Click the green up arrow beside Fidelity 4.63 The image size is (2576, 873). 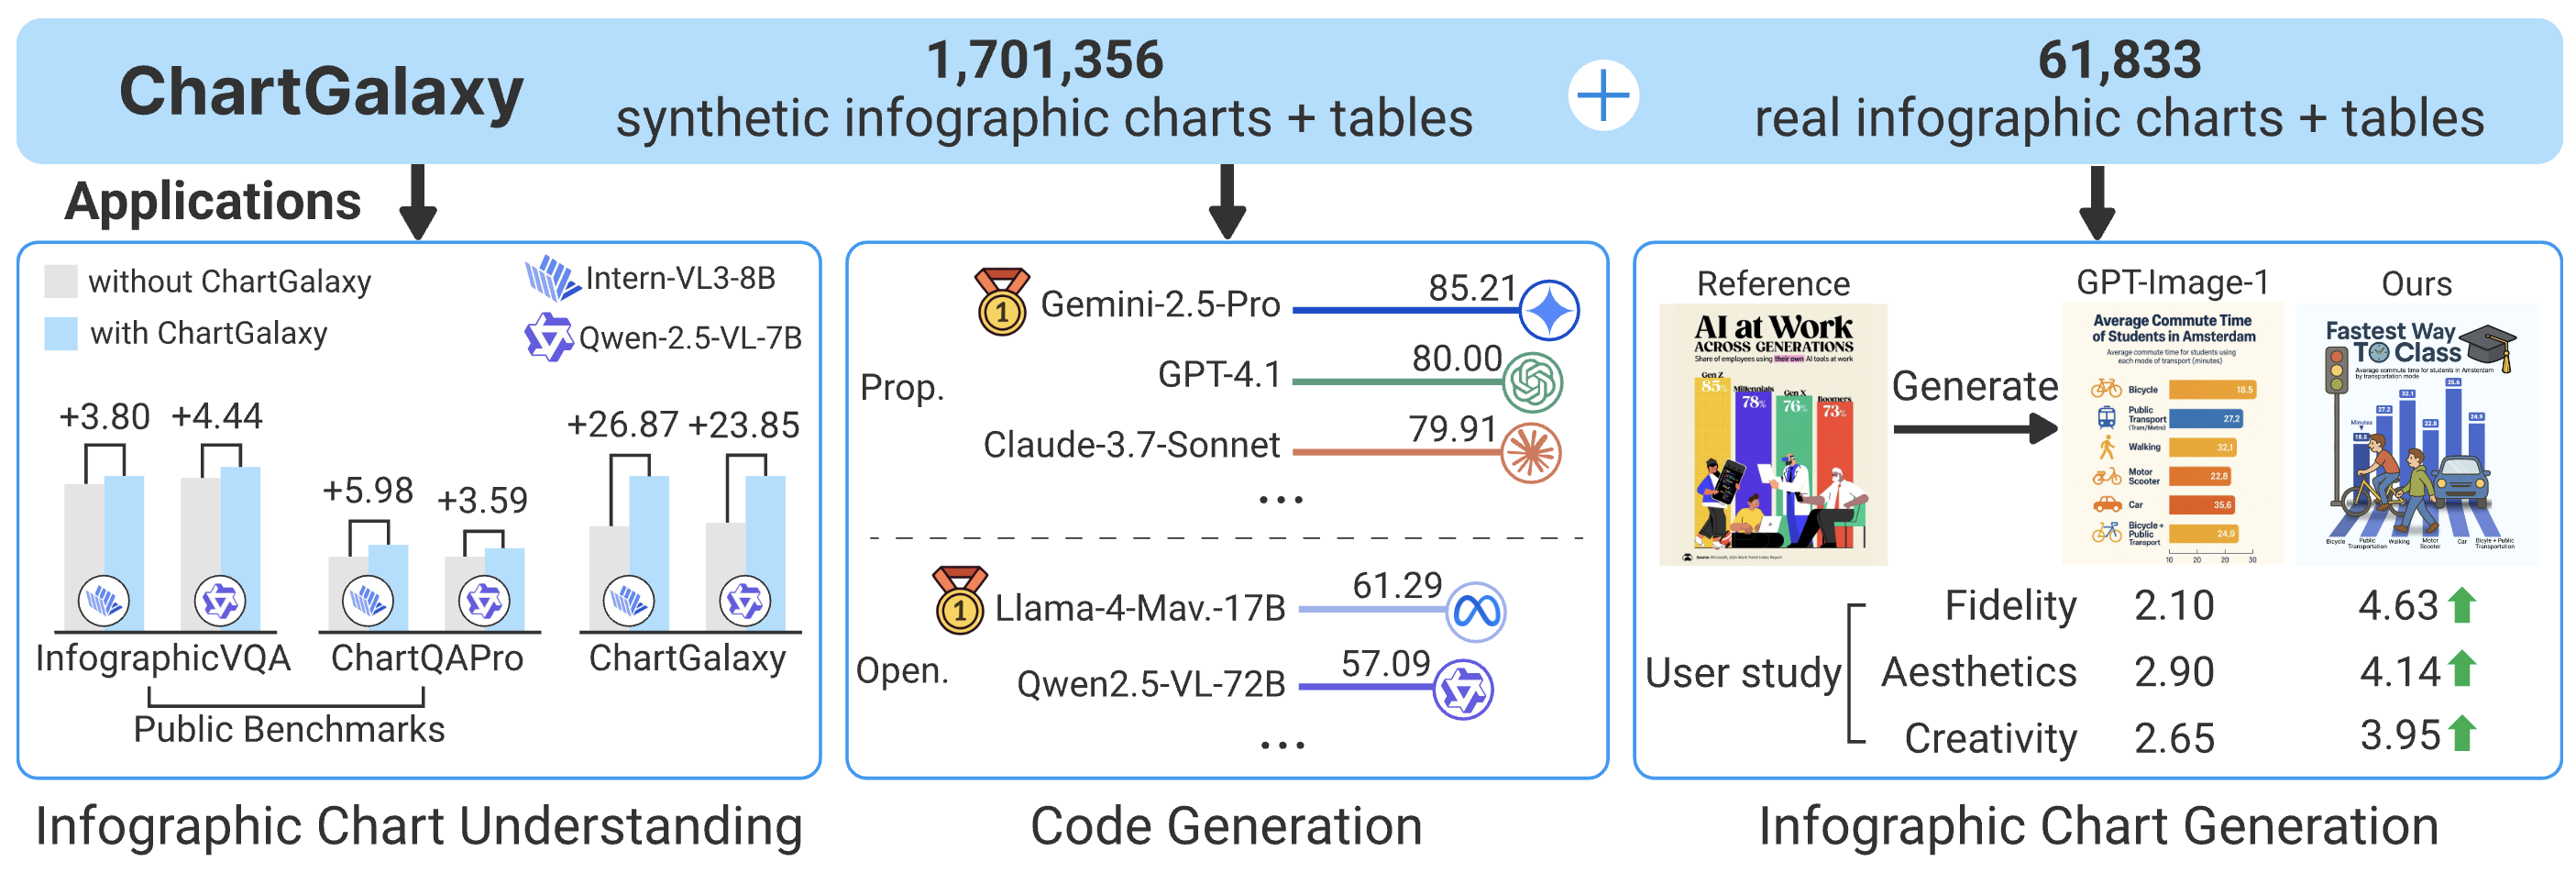pyautogui.click(x=2463, y=605)
